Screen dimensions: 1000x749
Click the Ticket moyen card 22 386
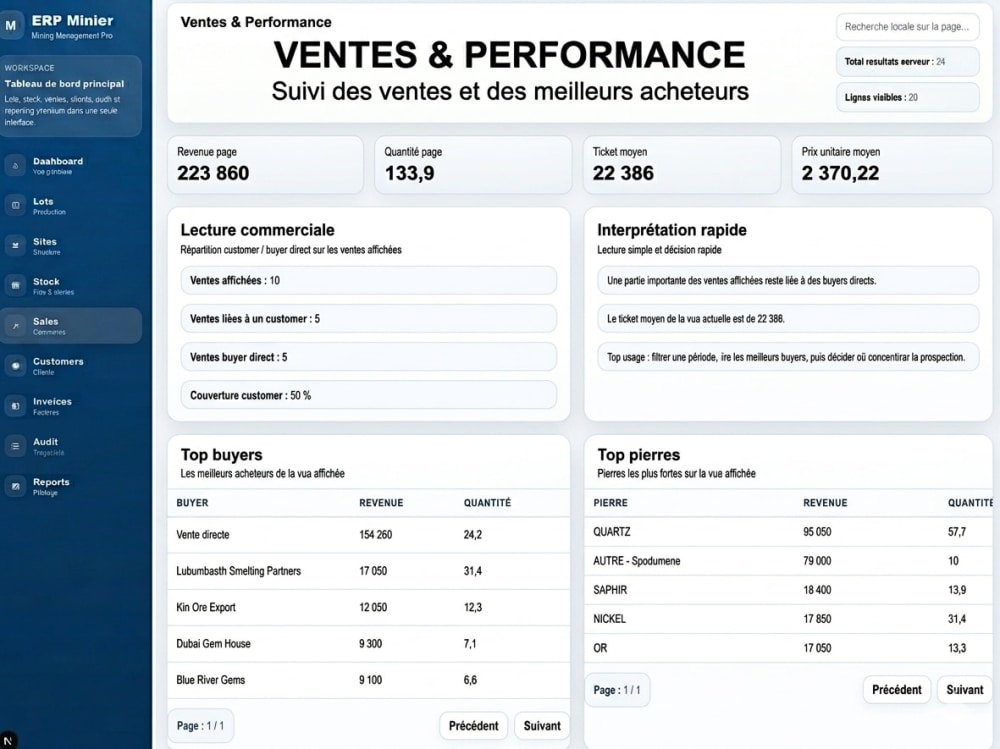pyautogui.click(x=682, y=165)
